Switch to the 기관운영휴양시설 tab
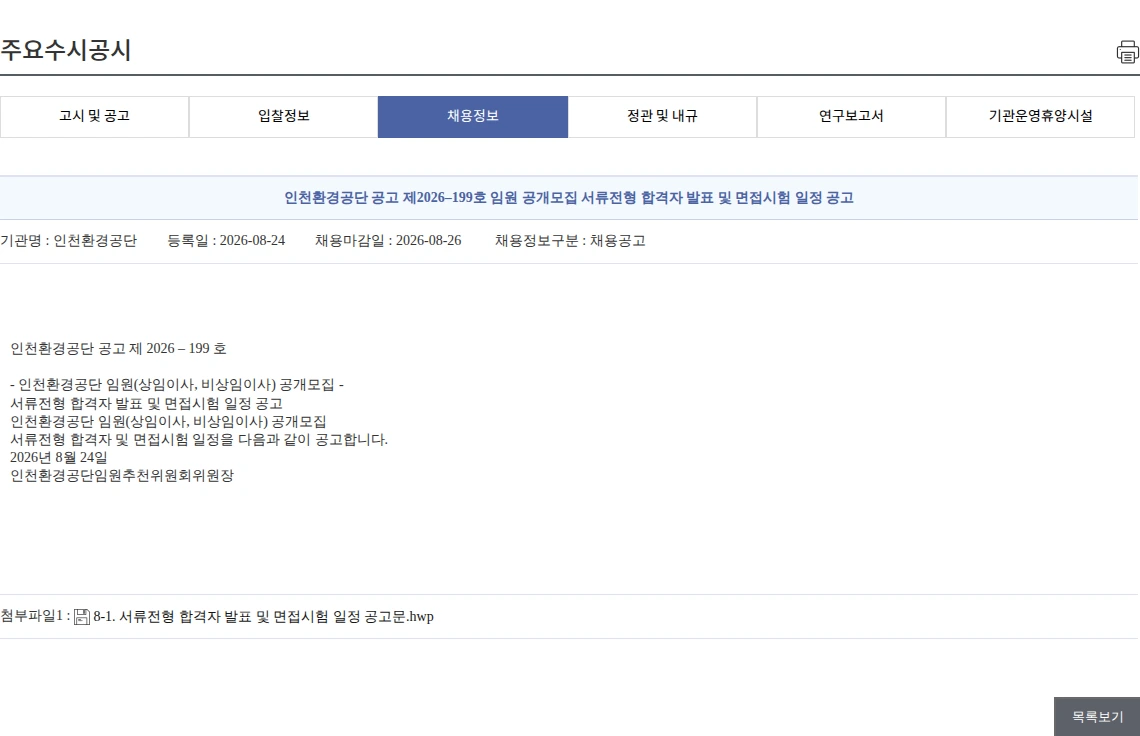1140x736 pixels. click(1040, 116)
